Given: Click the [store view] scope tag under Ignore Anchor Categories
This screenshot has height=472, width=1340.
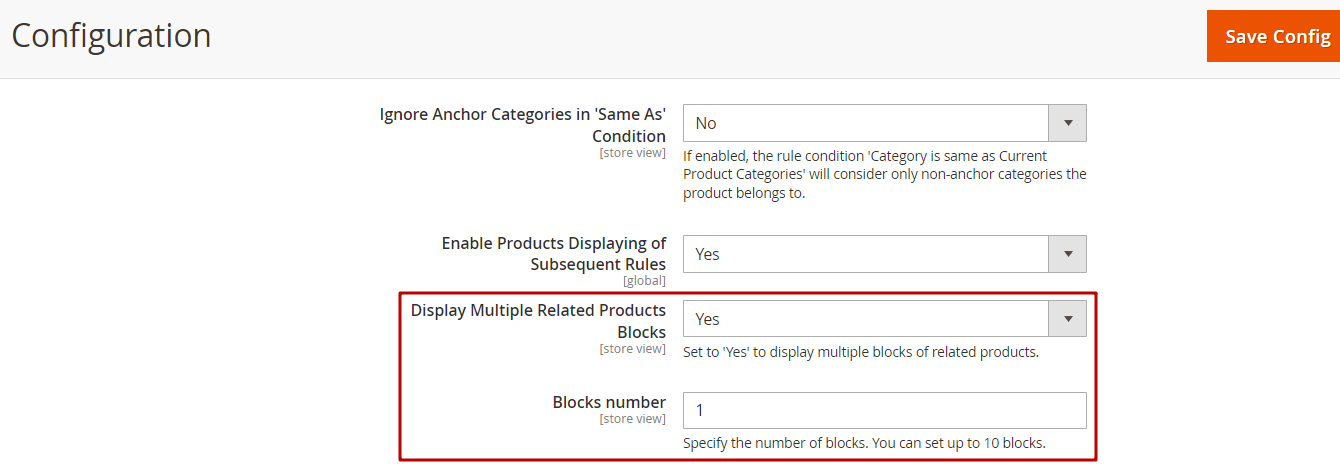Looking at the screenshot, I should coord(632,153).
